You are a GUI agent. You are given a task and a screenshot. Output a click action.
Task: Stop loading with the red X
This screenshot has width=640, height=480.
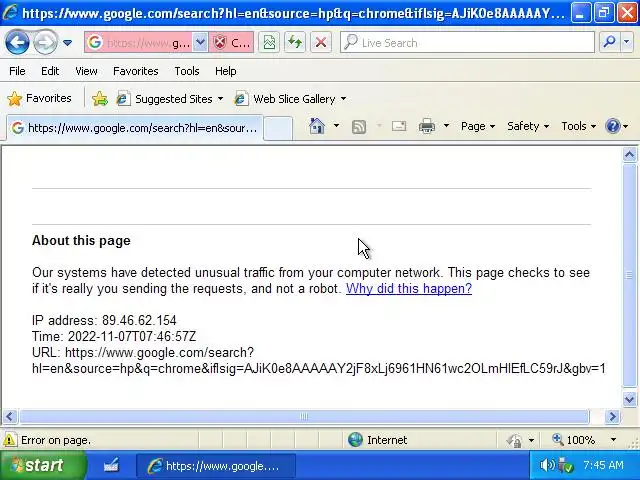[x=321, y=42]
